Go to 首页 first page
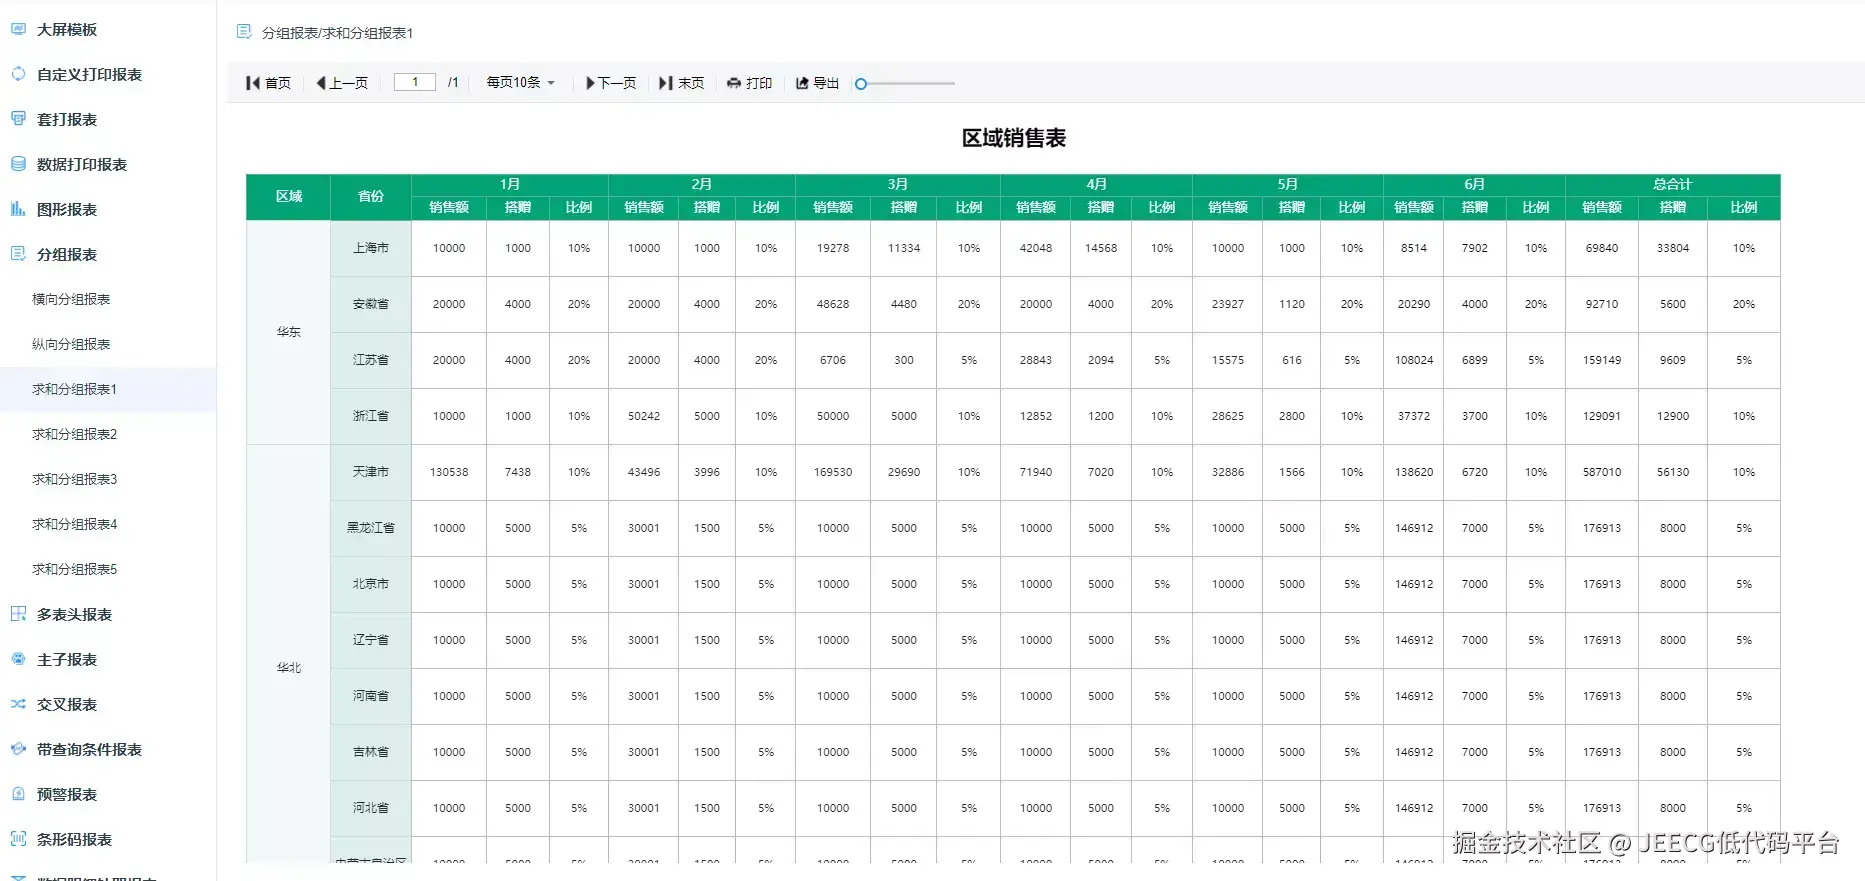The width and height of the screenshot is (1865, 881). (268, 83)
